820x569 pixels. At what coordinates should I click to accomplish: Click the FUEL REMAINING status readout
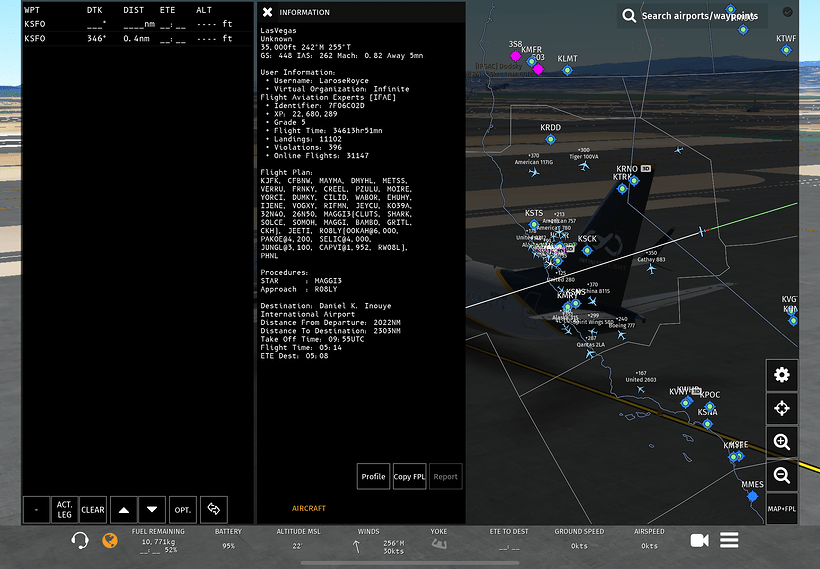158,541
